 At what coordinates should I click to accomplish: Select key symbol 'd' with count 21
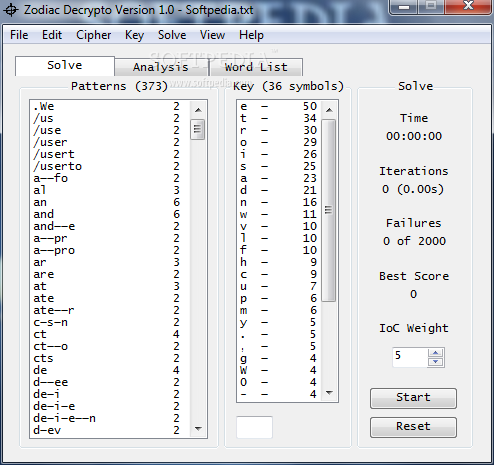tap(279, 190)
